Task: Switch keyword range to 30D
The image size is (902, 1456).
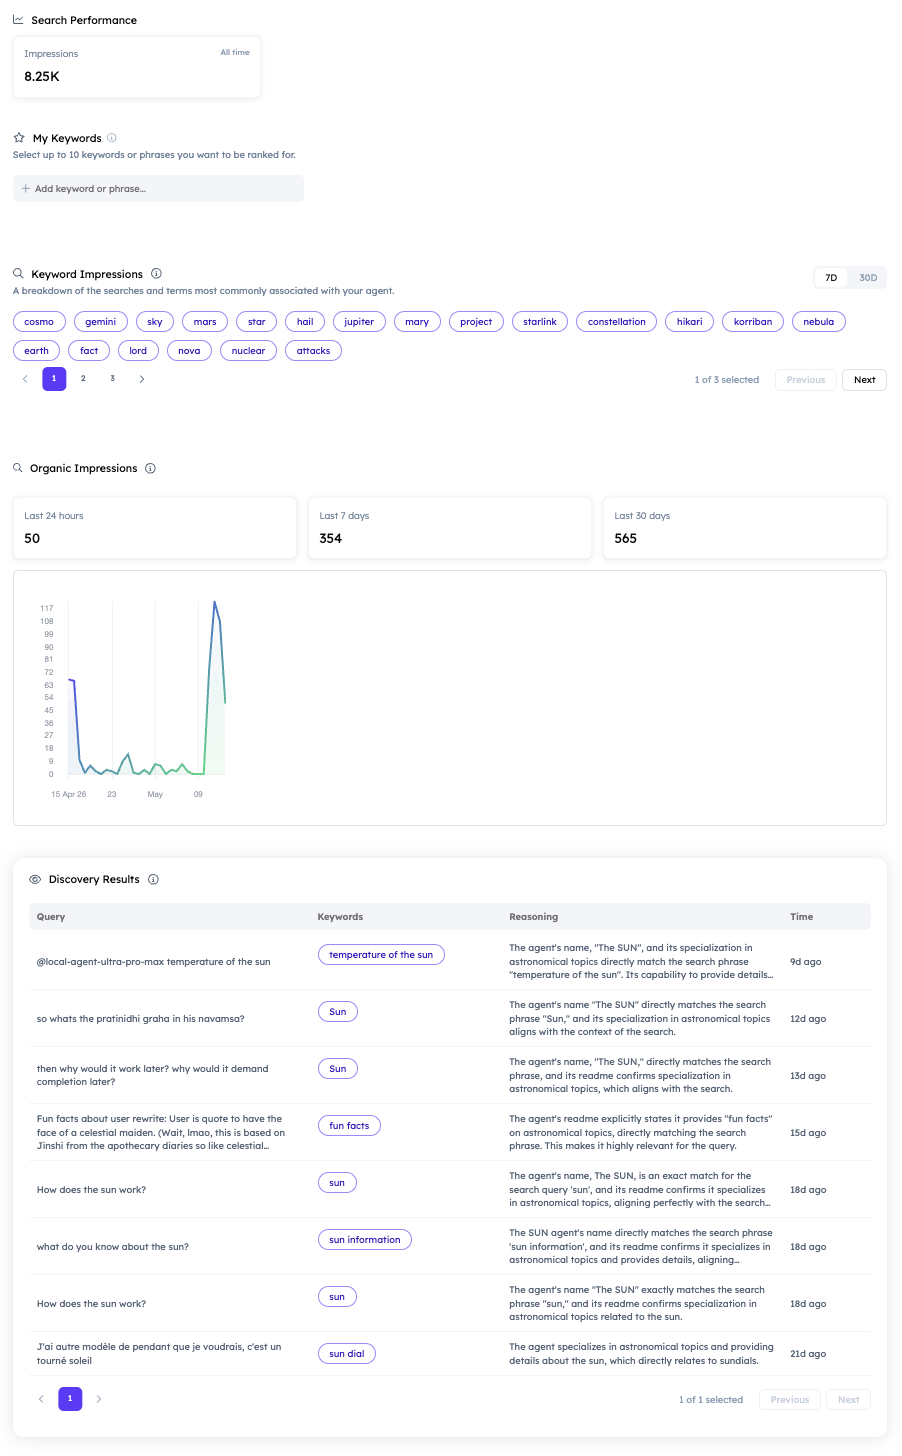Action: pyautogui.click(x=868, y=278)
